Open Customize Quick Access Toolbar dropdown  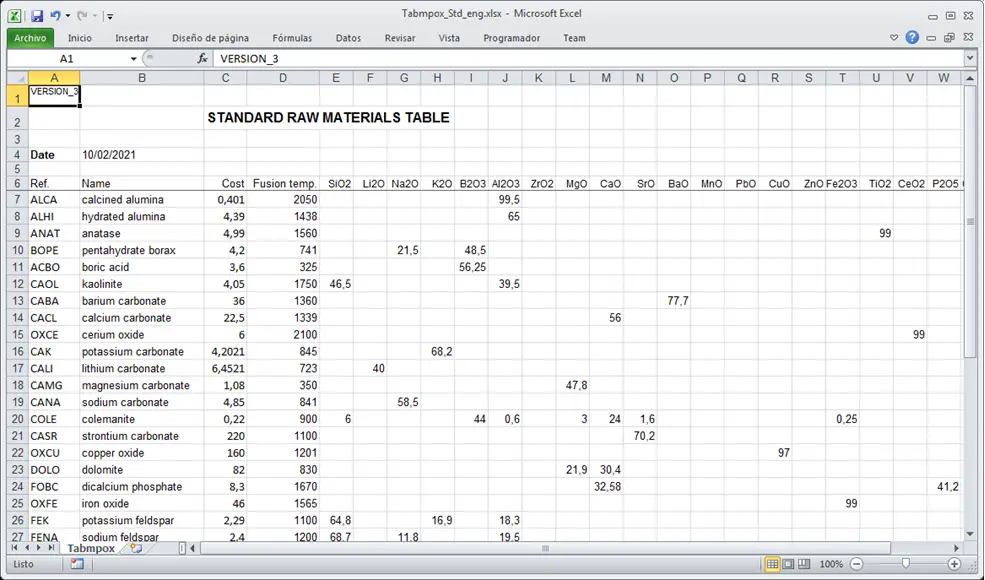110,17
